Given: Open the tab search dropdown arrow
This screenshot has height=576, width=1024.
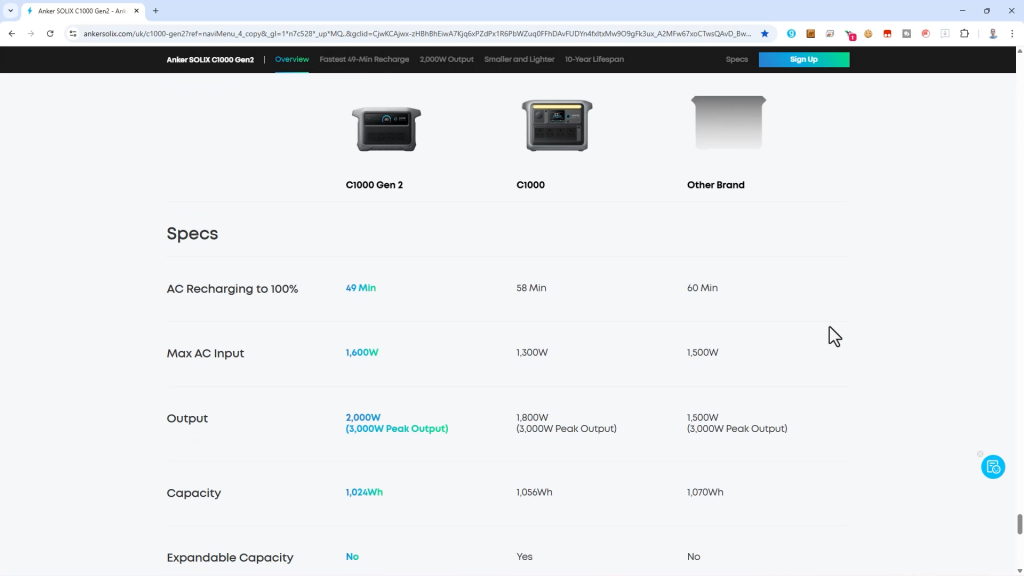Looking at the screenshot, I should pos(10,11).
